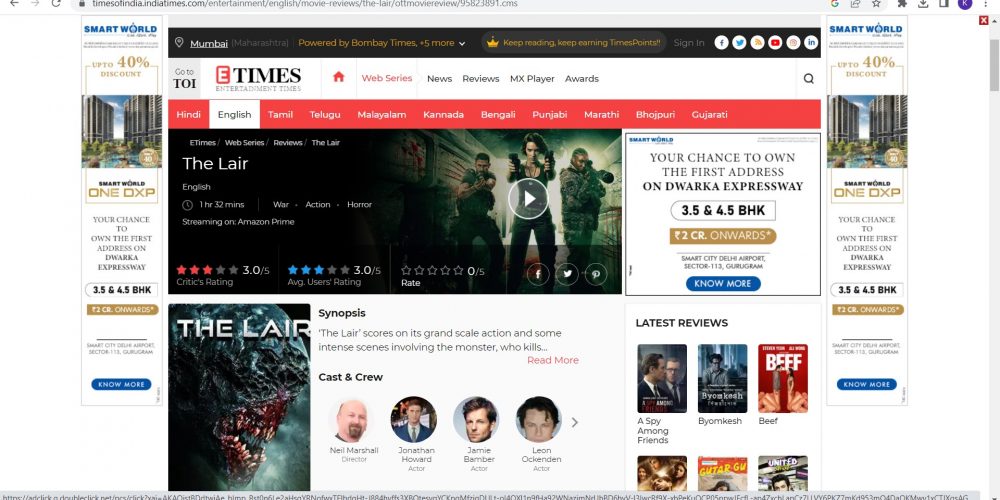
Task: Open the Web Series menu item
Action: pos(387,78)
